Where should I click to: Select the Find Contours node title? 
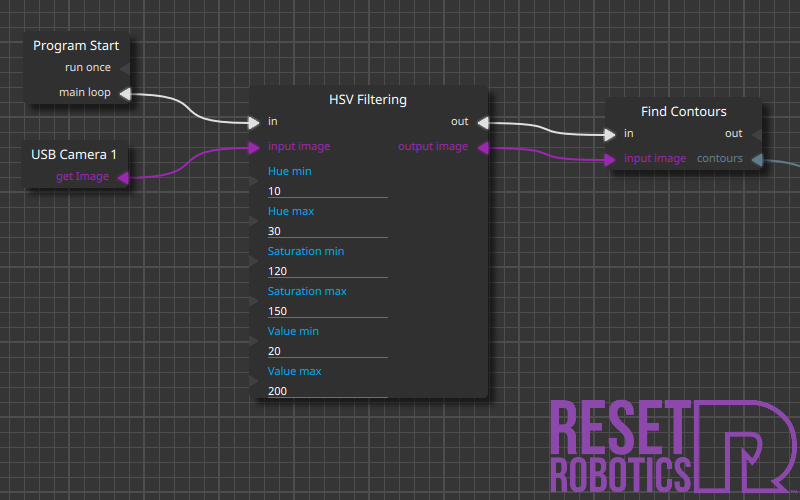(684, 112)
